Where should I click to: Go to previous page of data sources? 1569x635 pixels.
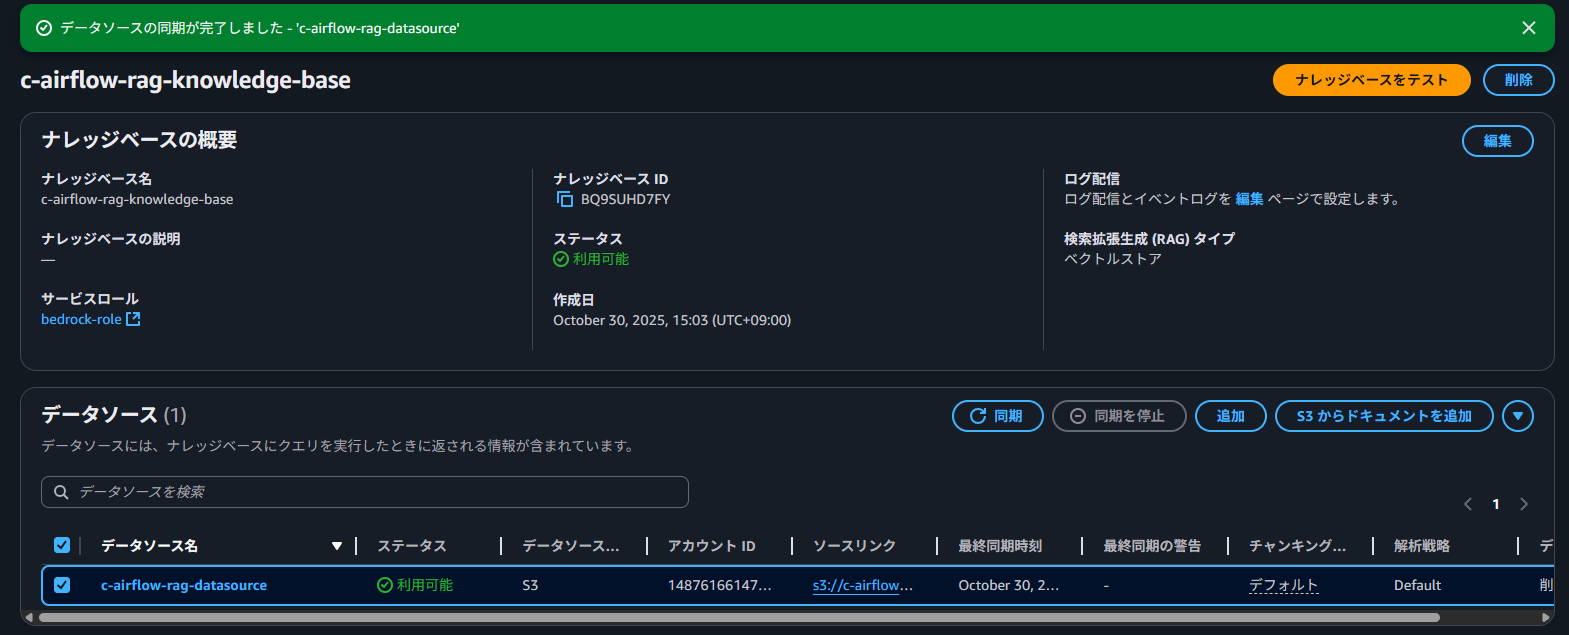click(x=1468, y=504)
